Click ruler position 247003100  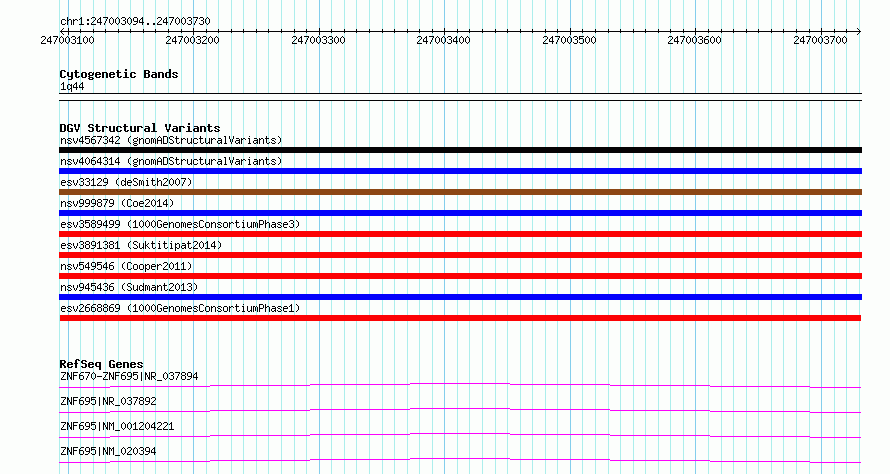tap(68, 40)
